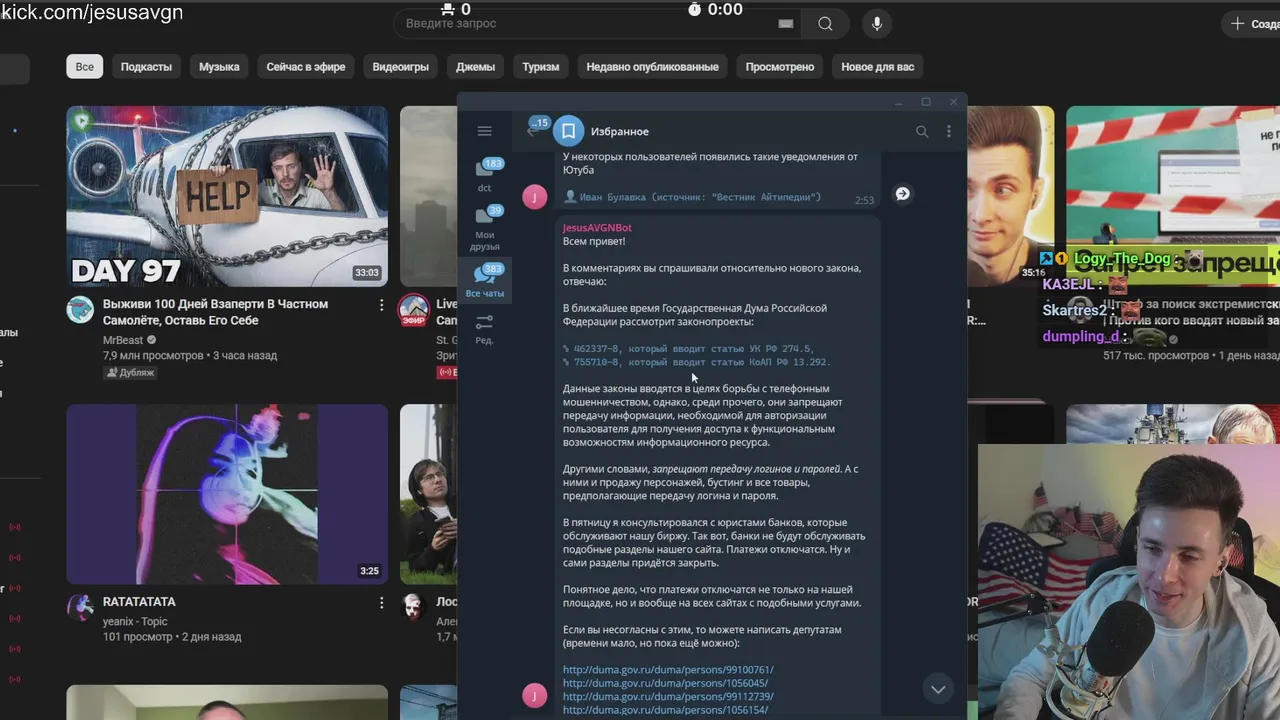Open MrBeast DAY 97 plane video thumbnail
This screenshot has width=1280, height=720.
[227, 197]
